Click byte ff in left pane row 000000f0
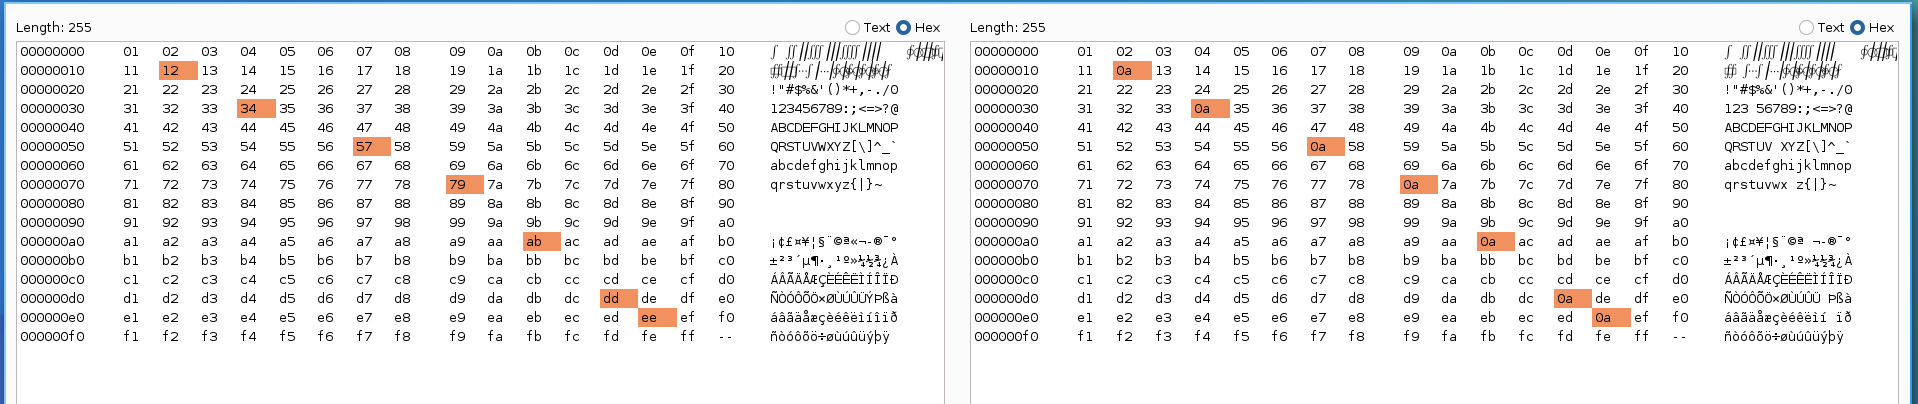The image size is (1918, 404). coord(687,337)
